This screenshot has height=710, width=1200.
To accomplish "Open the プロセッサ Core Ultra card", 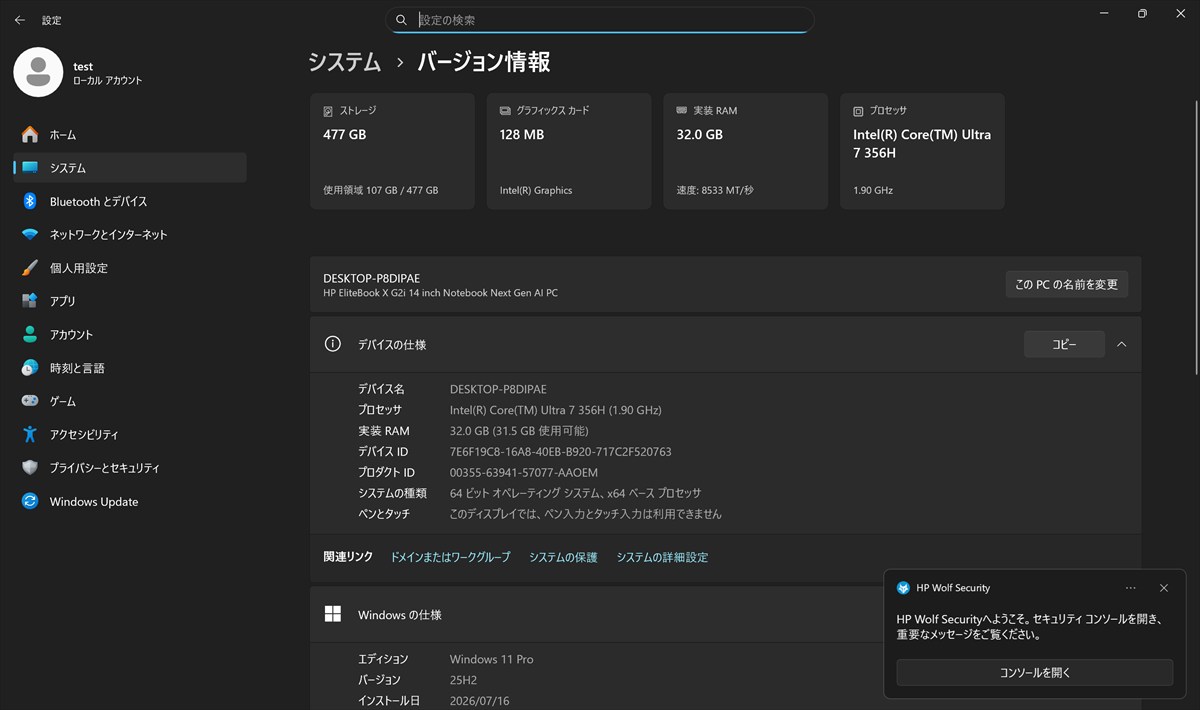I will pos(922,151).
